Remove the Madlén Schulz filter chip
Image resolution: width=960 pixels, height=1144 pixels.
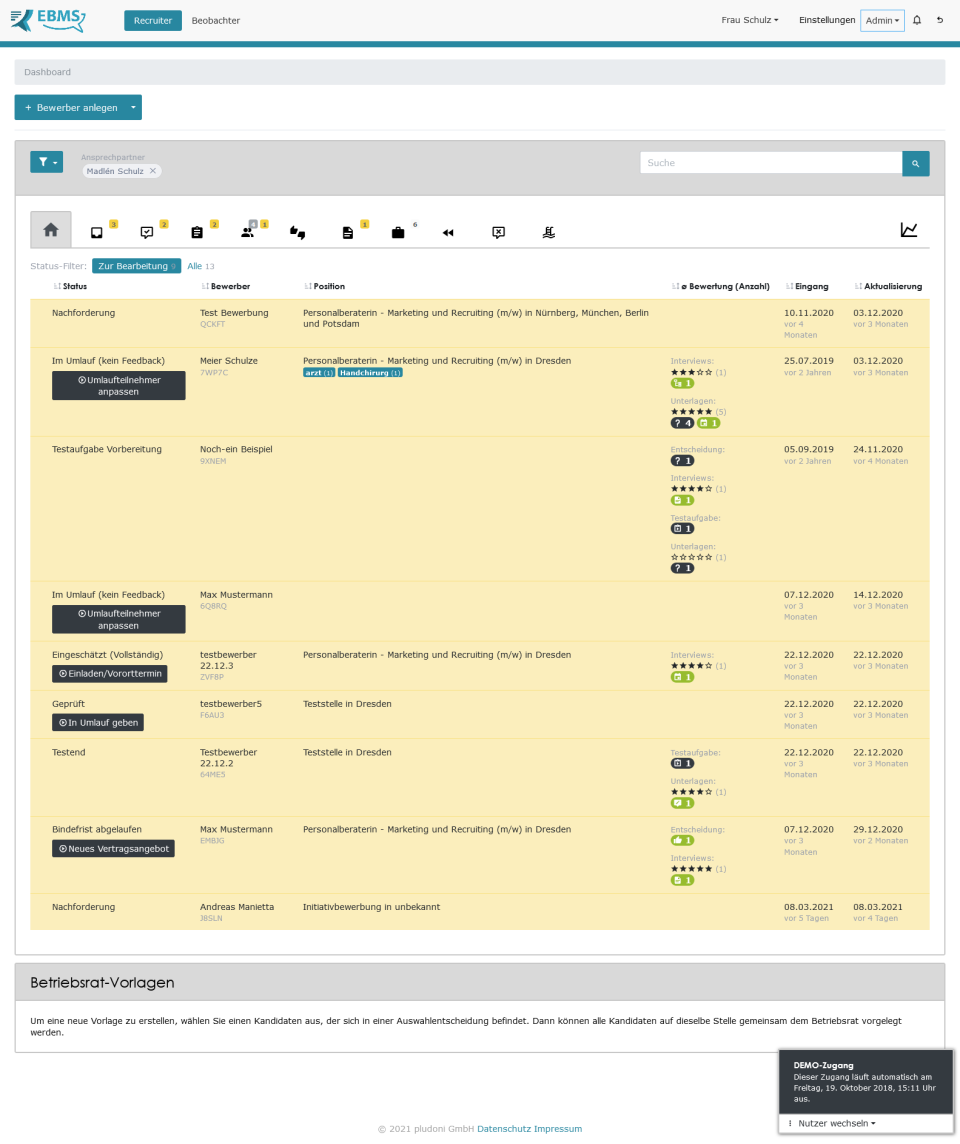(x=152, y=171)
